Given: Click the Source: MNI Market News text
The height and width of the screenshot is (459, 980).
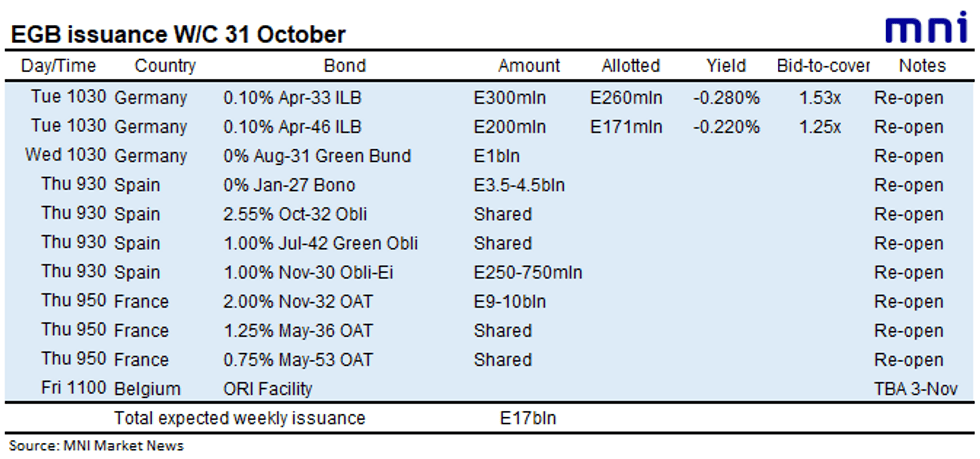Looking at the screenshot, I should click(x=96, y=446).
